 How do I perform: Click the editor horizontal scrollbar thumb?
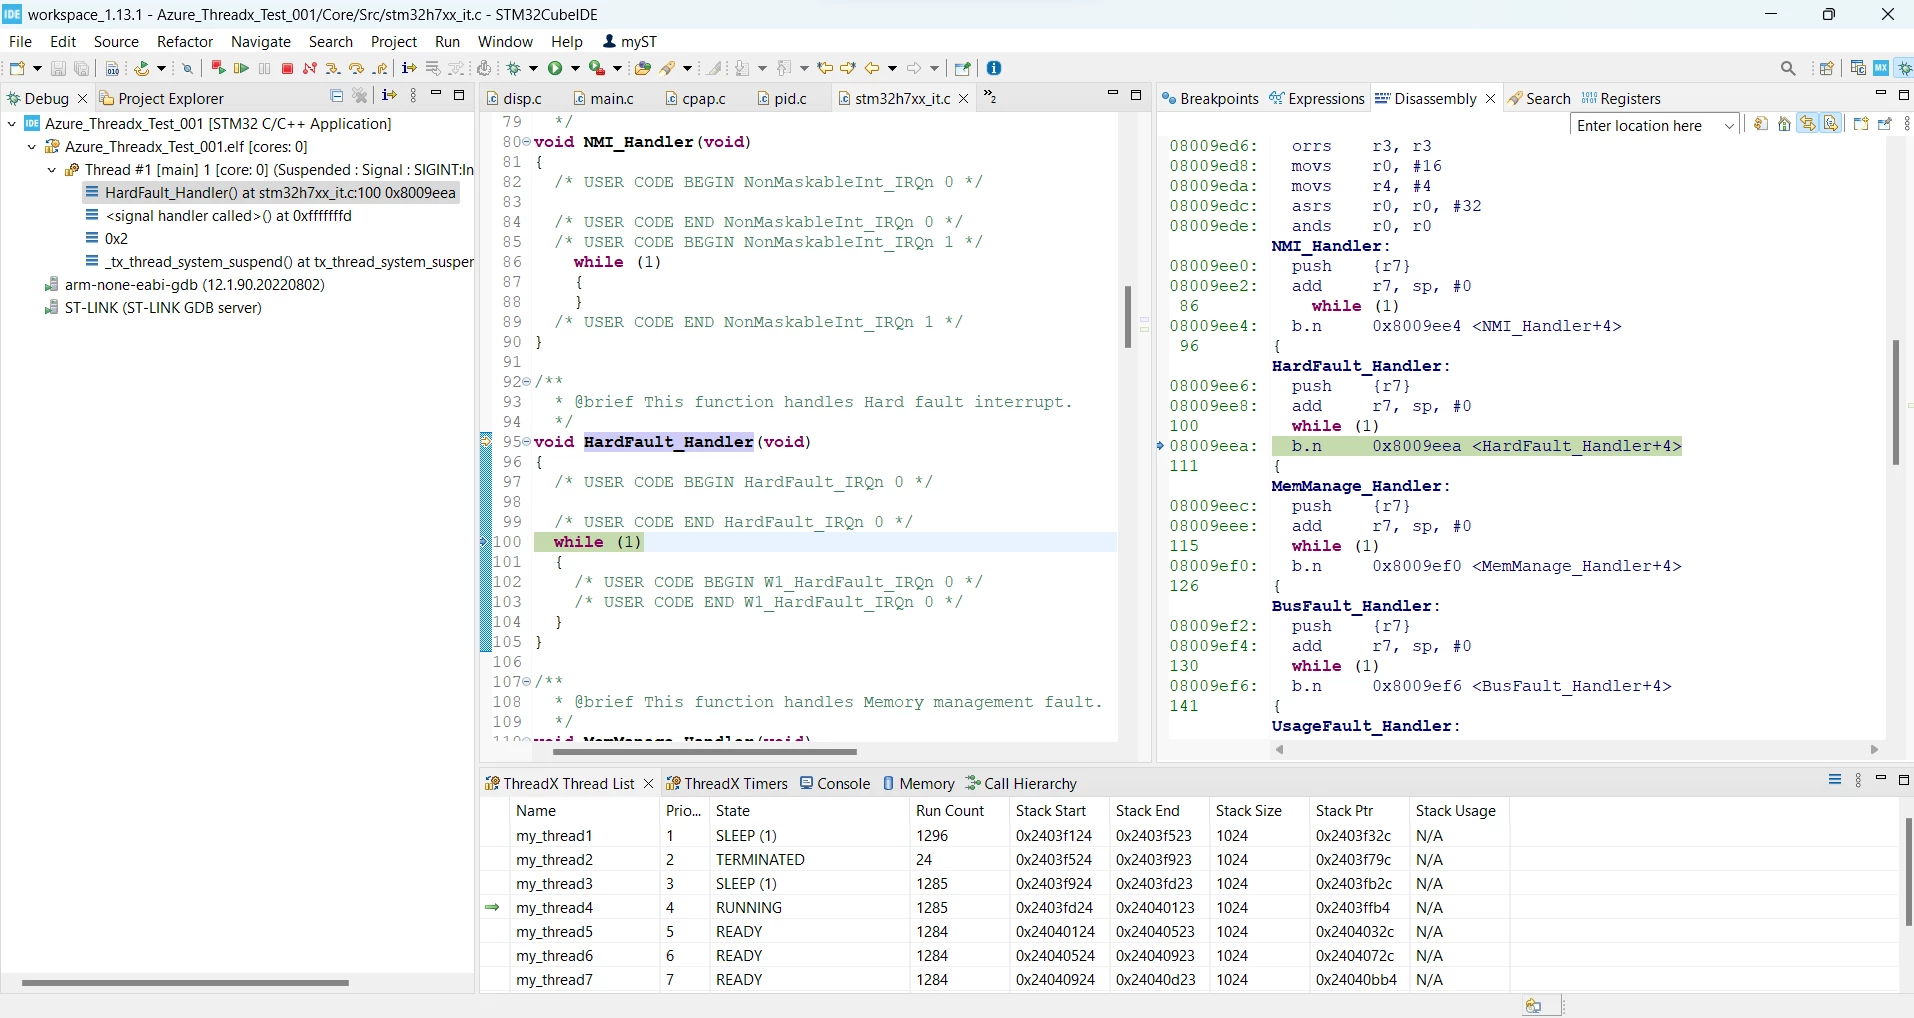pos(704,752)
